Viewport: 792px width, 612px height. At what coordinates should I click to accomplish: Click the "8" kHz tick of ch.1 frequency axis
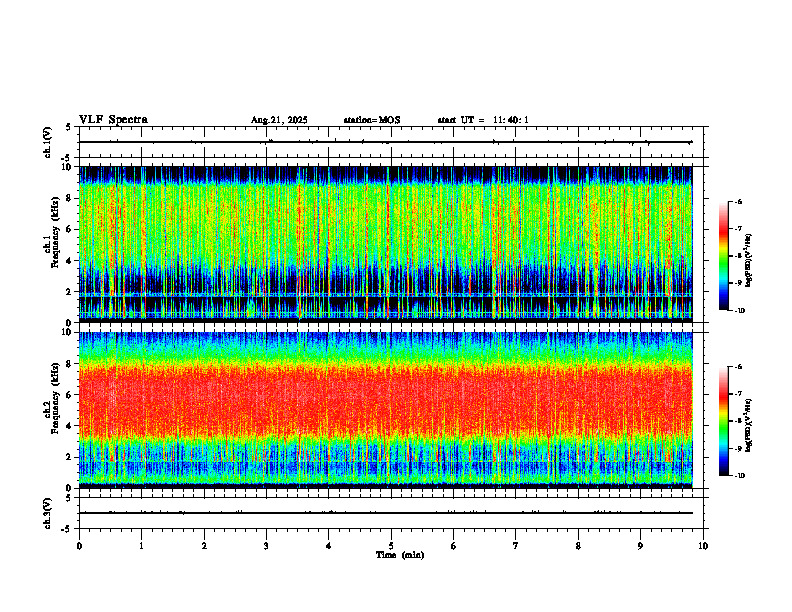point(70,198)
